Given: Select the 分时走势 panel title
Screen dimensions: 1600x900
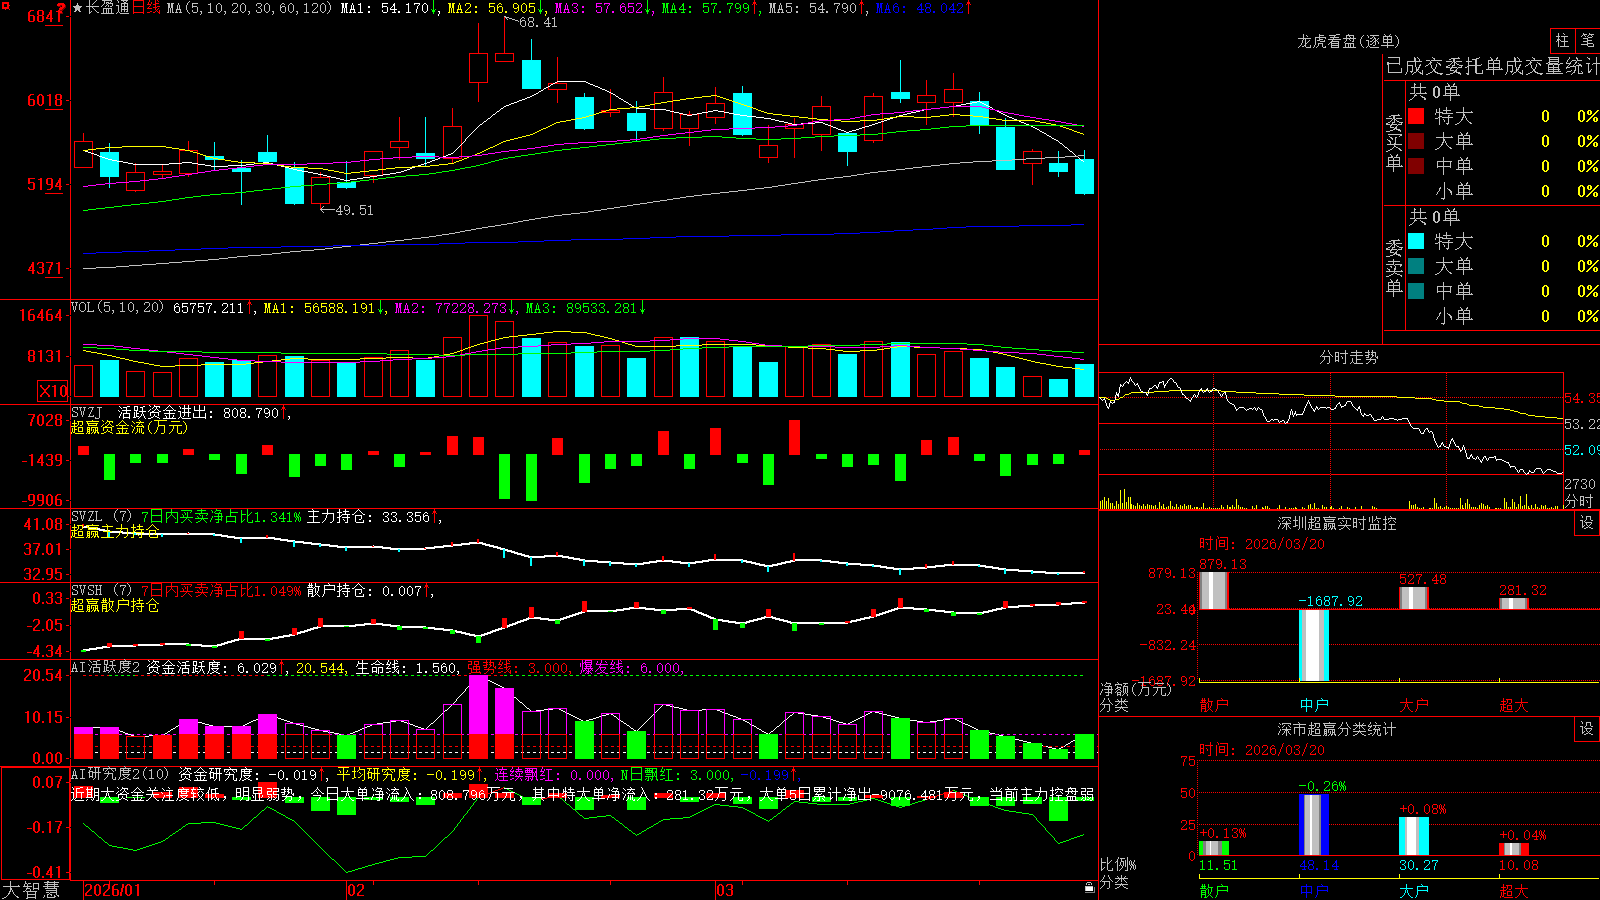Looking at the screenshot, I should point(1348,357).
